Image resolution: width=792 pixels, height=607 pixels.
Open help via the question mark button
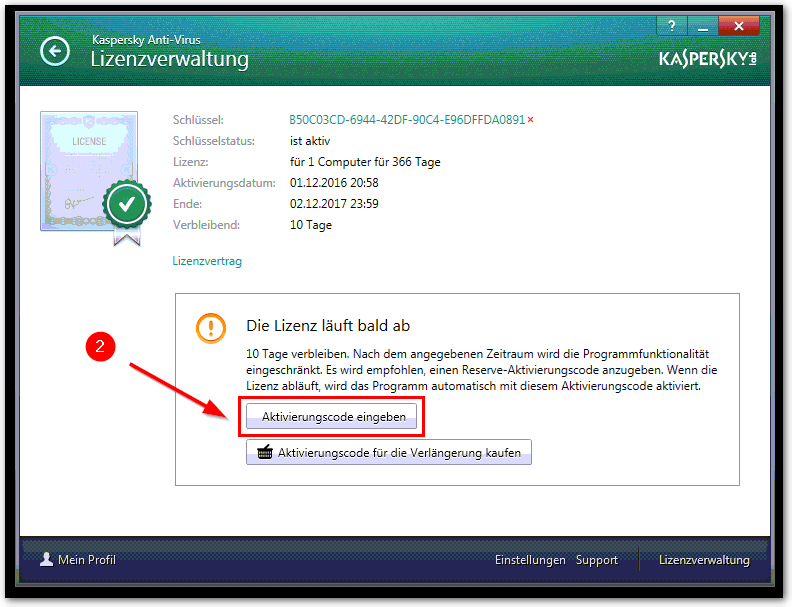[672, 26]
